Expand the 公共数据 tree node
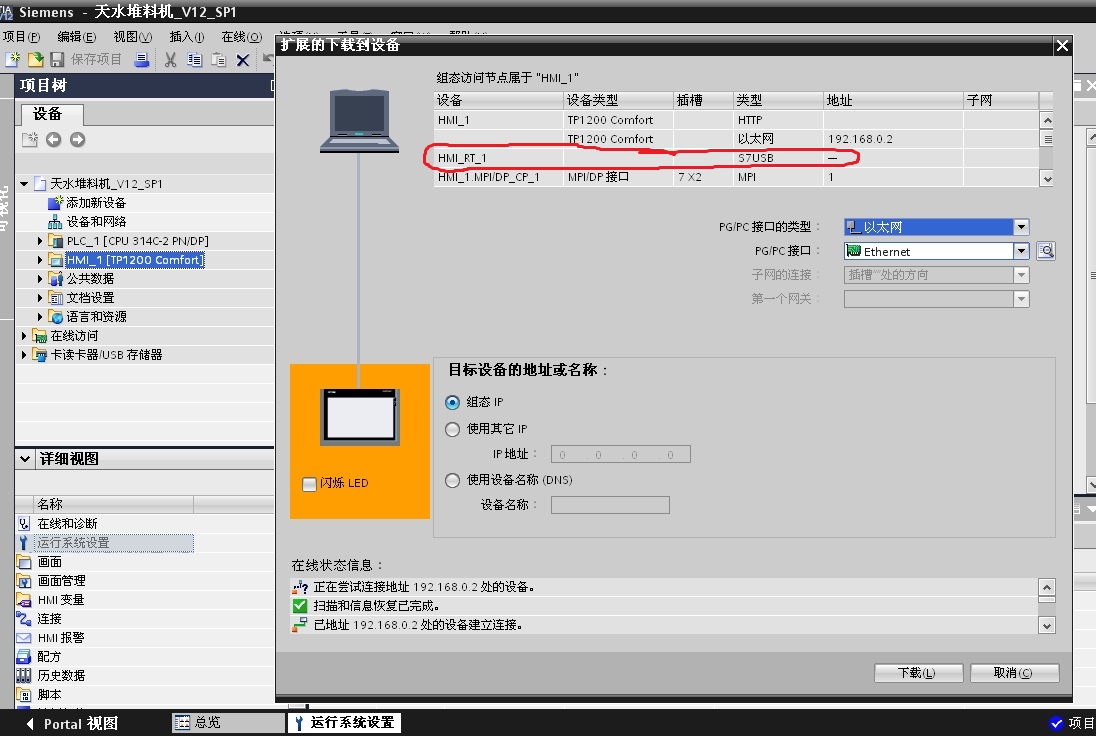This screenshot has width=1096, height=736. [40, 278]
